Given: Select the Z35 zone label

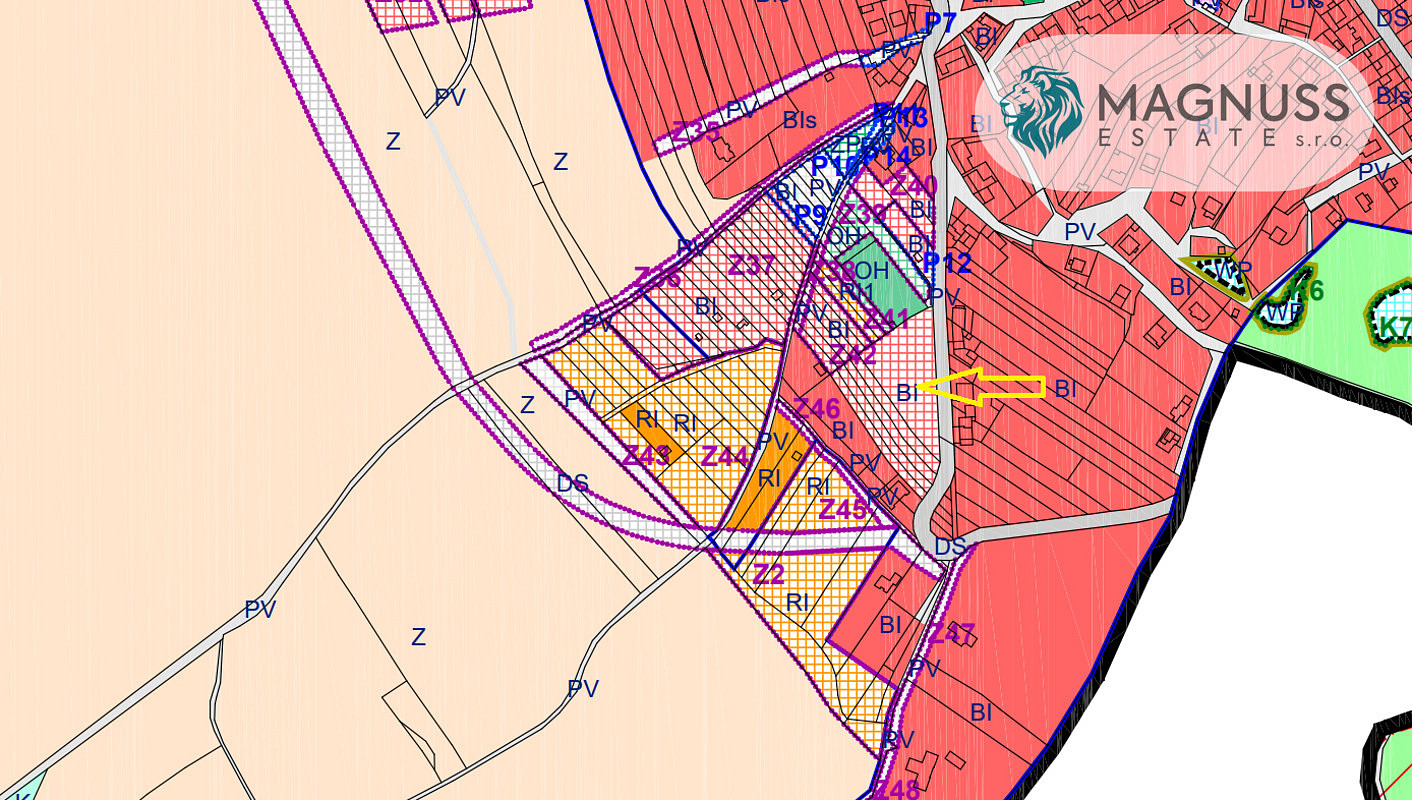Looking at the screenshot, I should point(695,132).
